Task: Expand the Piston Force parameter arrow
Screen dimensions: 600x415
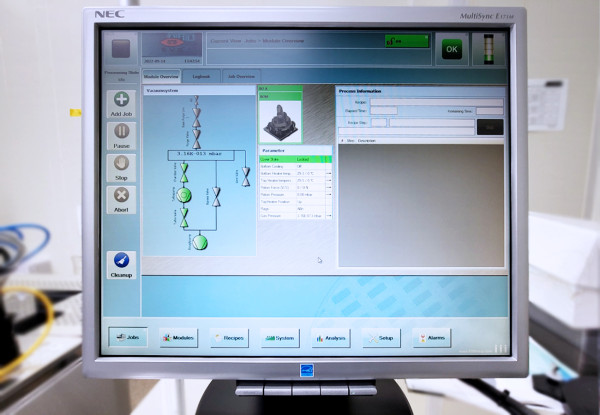Action: coord(327,187)
